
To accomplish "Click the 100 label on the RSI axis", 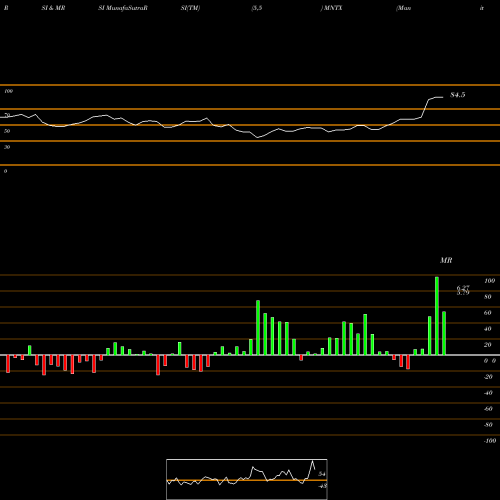I will pos(8,91).
